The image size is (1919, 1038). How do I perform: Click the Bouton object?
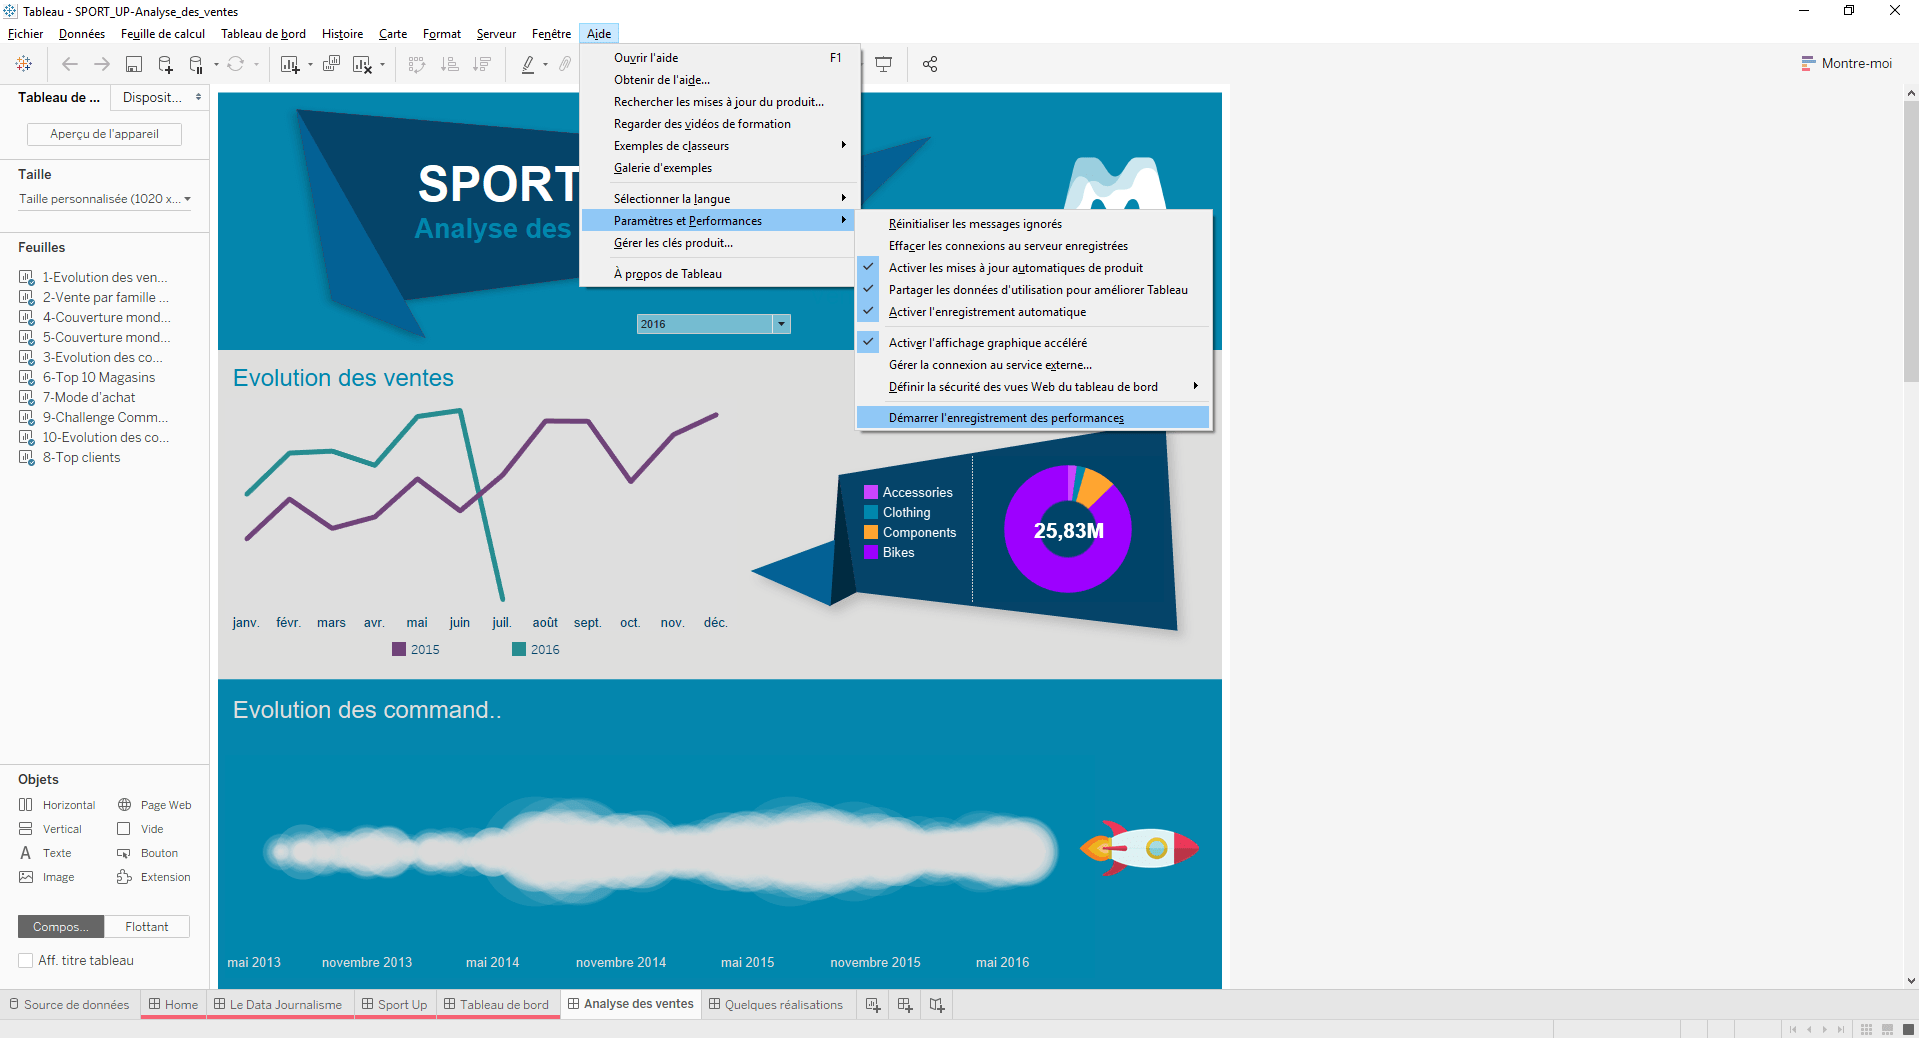148,853
